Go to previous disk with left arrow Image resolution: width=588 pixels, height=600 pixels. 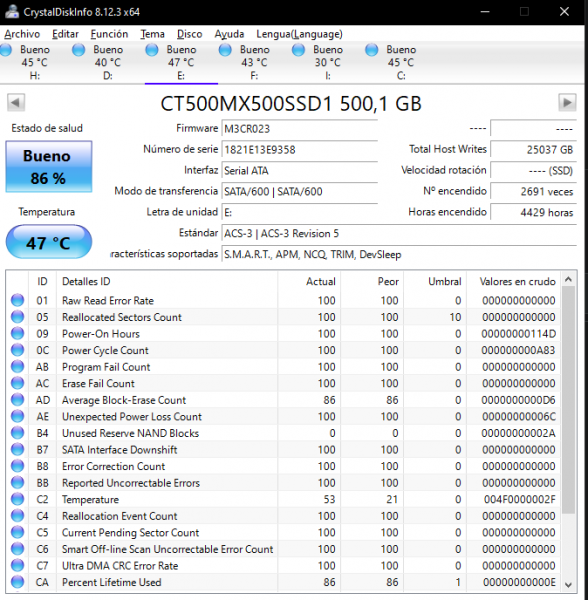[16, 103]
